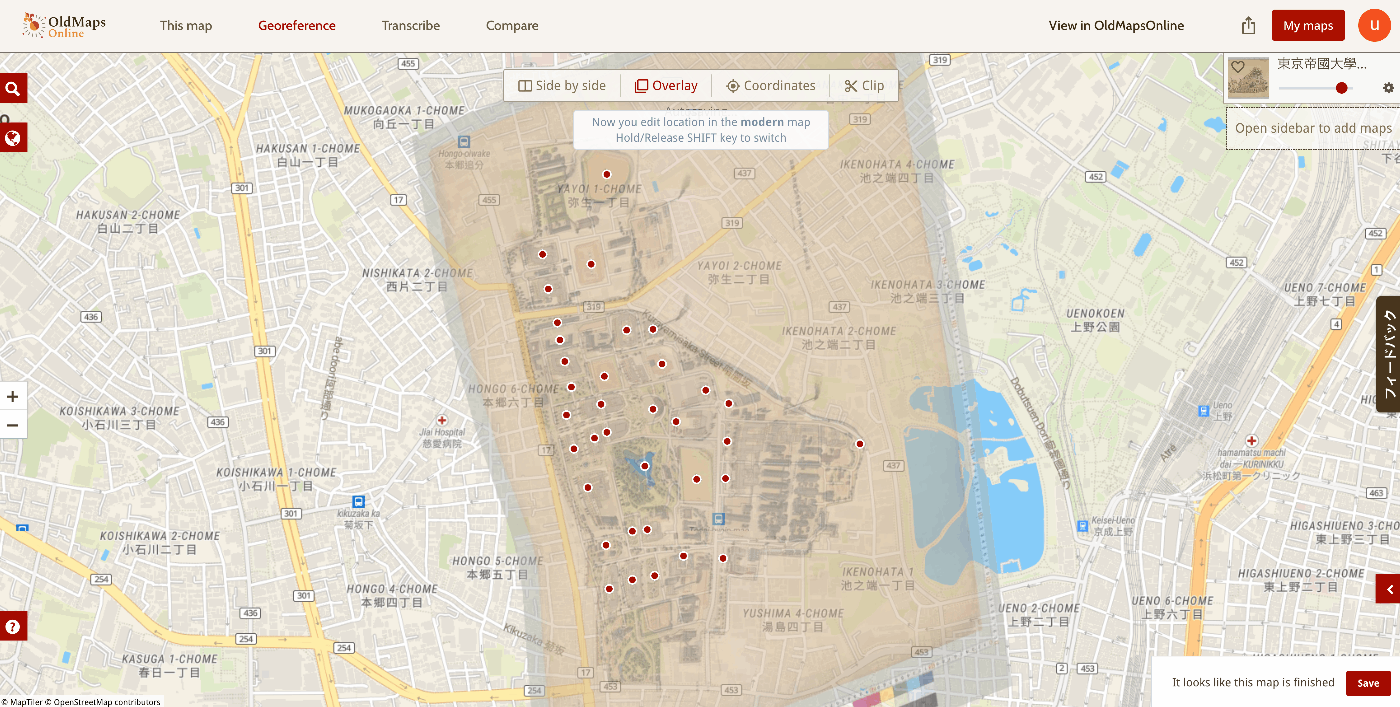Image resolution: width=1400 pixels, height=707 pixels.
Task: Click the share icon in the header
Action: coord(1248,26)
